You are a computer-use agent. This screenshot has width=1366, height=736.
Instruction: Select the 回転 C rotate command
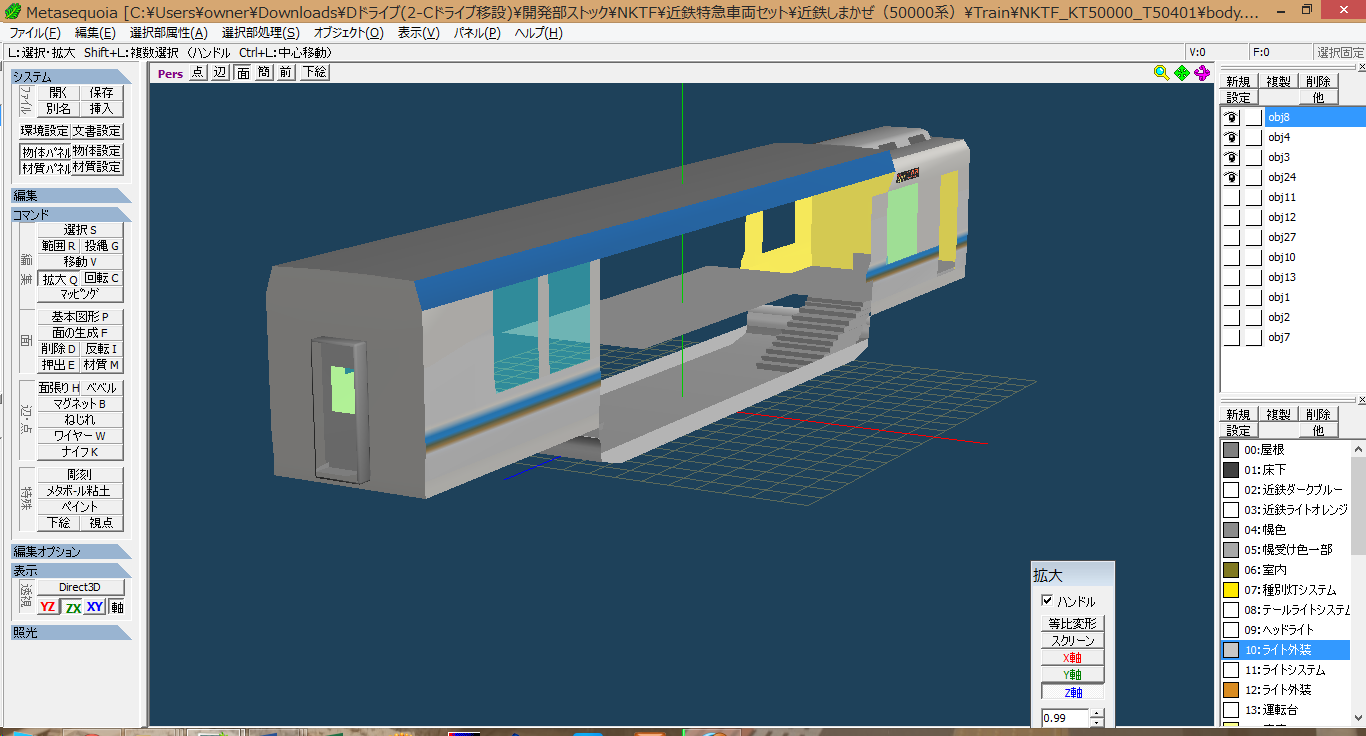tap(102, 278)
